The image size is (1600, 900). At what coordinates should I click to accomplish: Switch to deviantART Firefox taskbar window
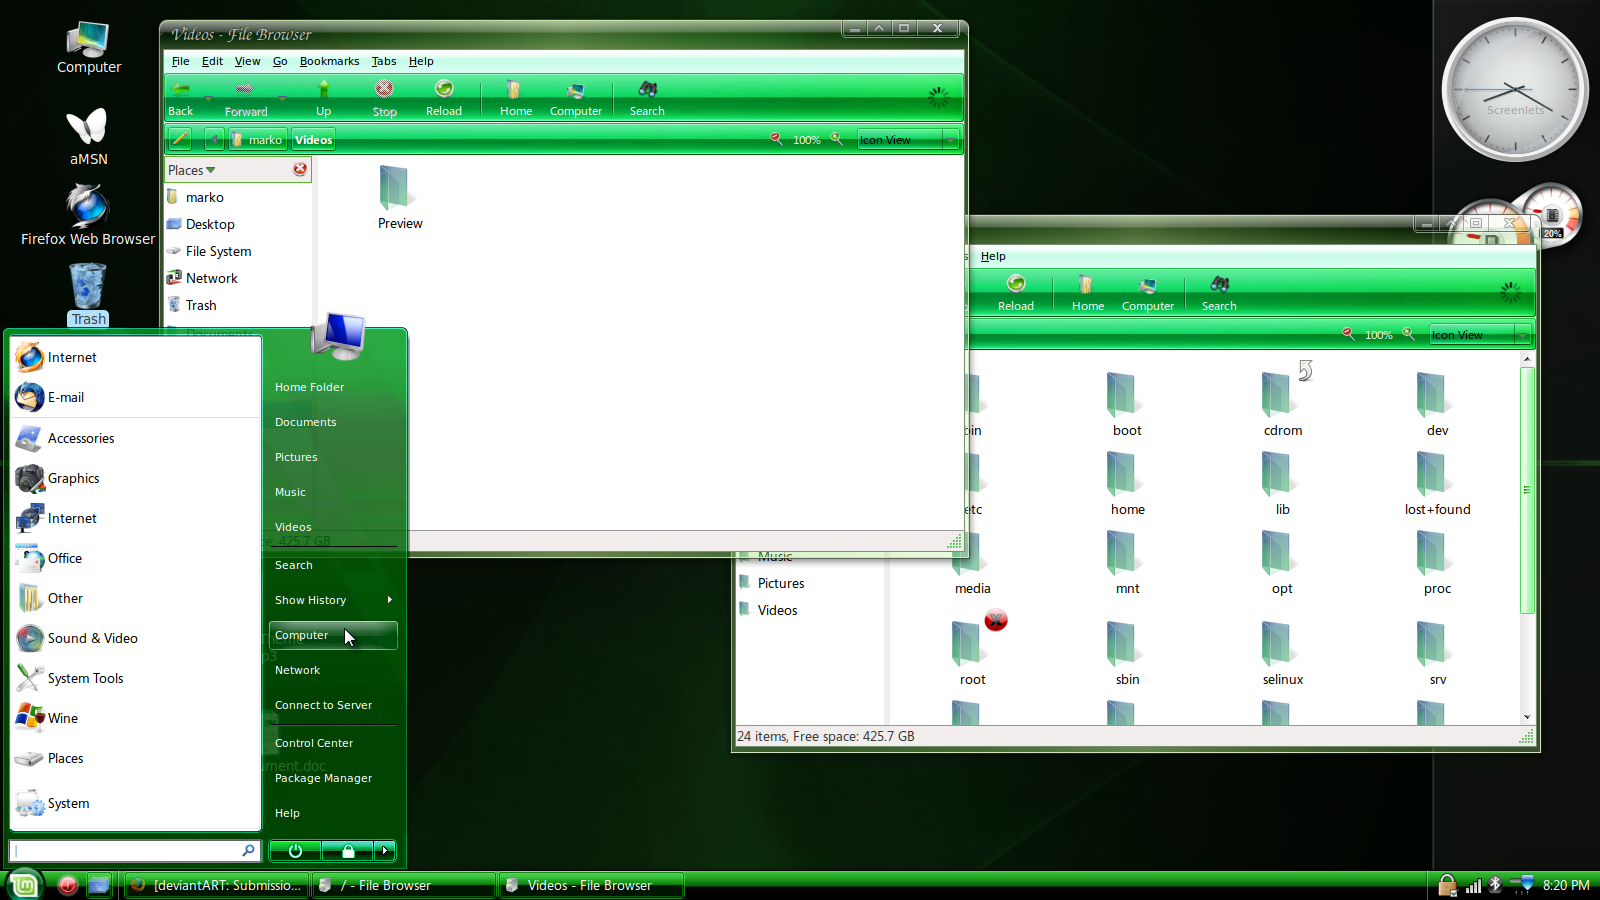[218, 885]
